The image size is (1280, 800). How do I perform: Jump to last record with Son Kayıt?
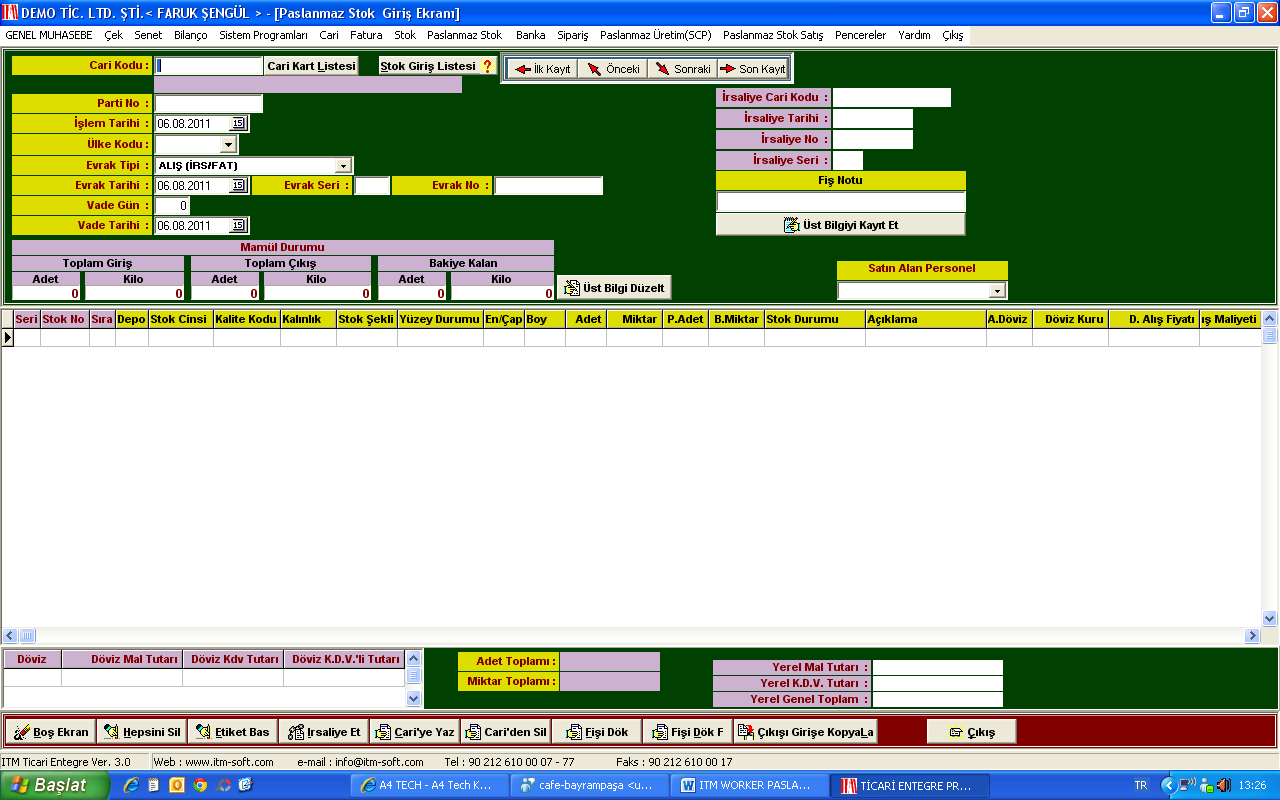coord(752,69)
